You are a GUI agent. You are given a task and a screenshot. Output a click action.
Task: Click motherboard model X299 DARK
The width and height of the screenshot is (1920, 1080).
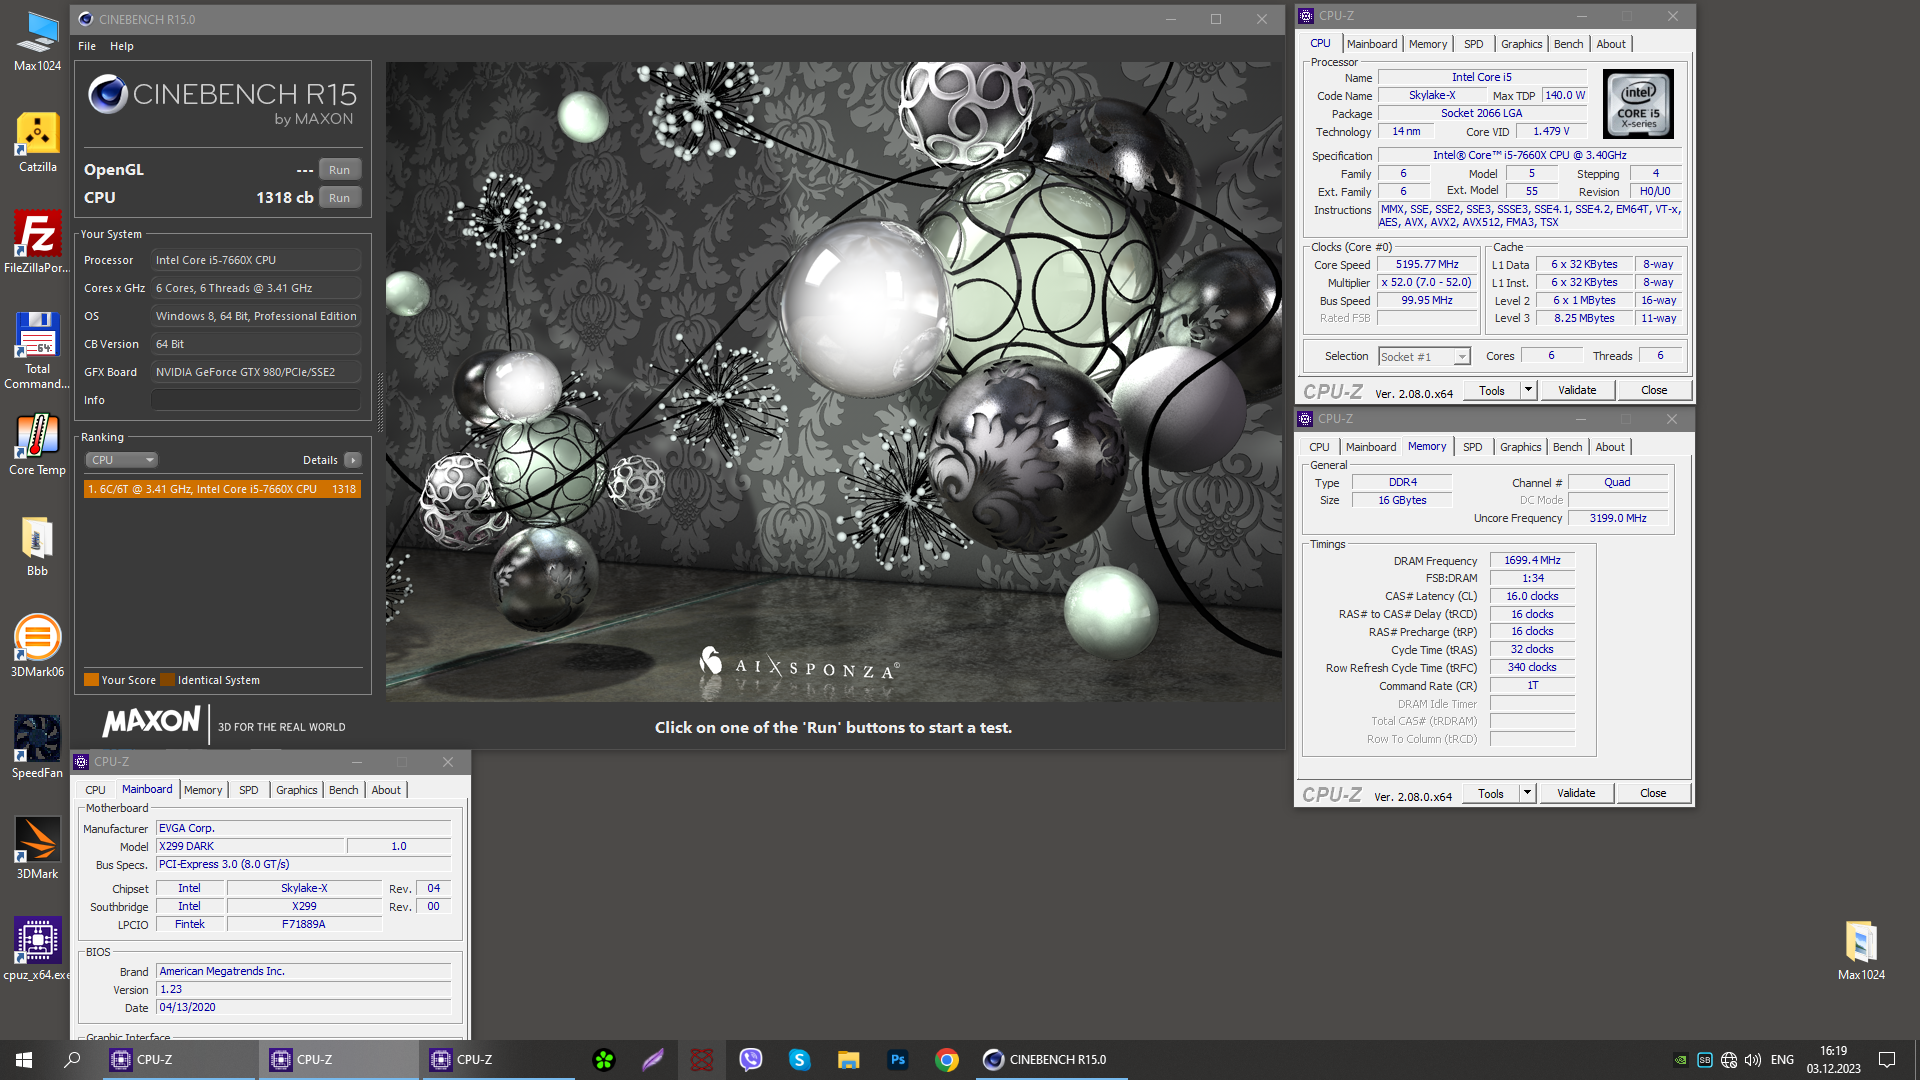pos(250,847)
